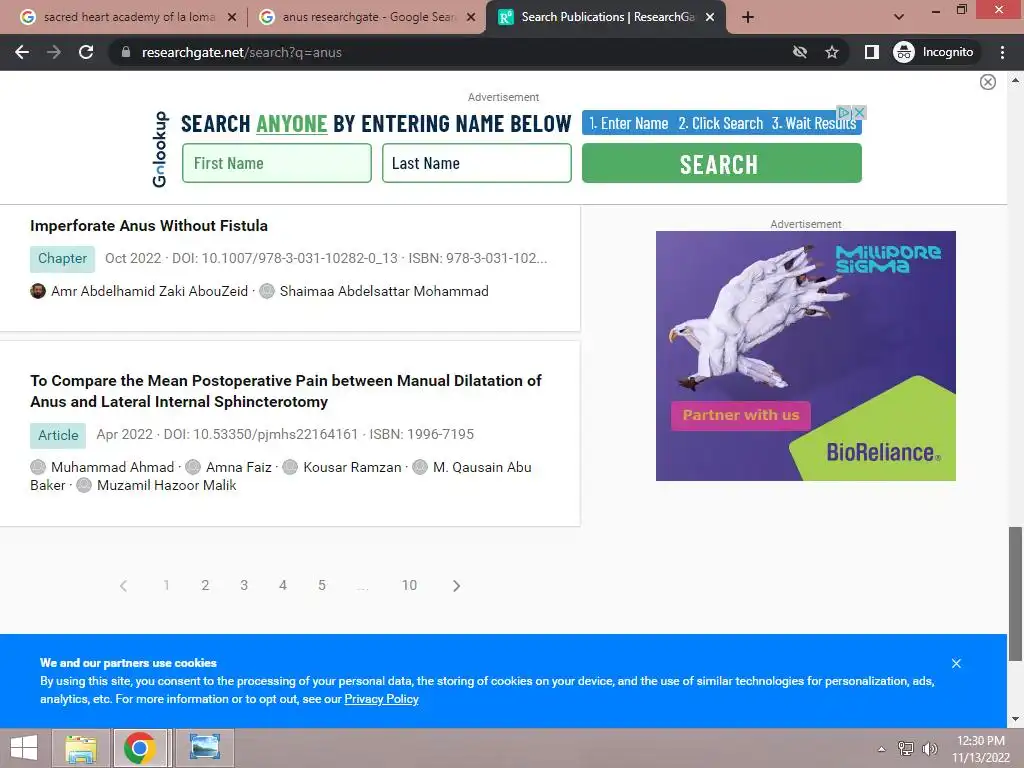This screenshot has height=768, width=1024.
Task: Go to results page 2
Action: tap(205, 586)
